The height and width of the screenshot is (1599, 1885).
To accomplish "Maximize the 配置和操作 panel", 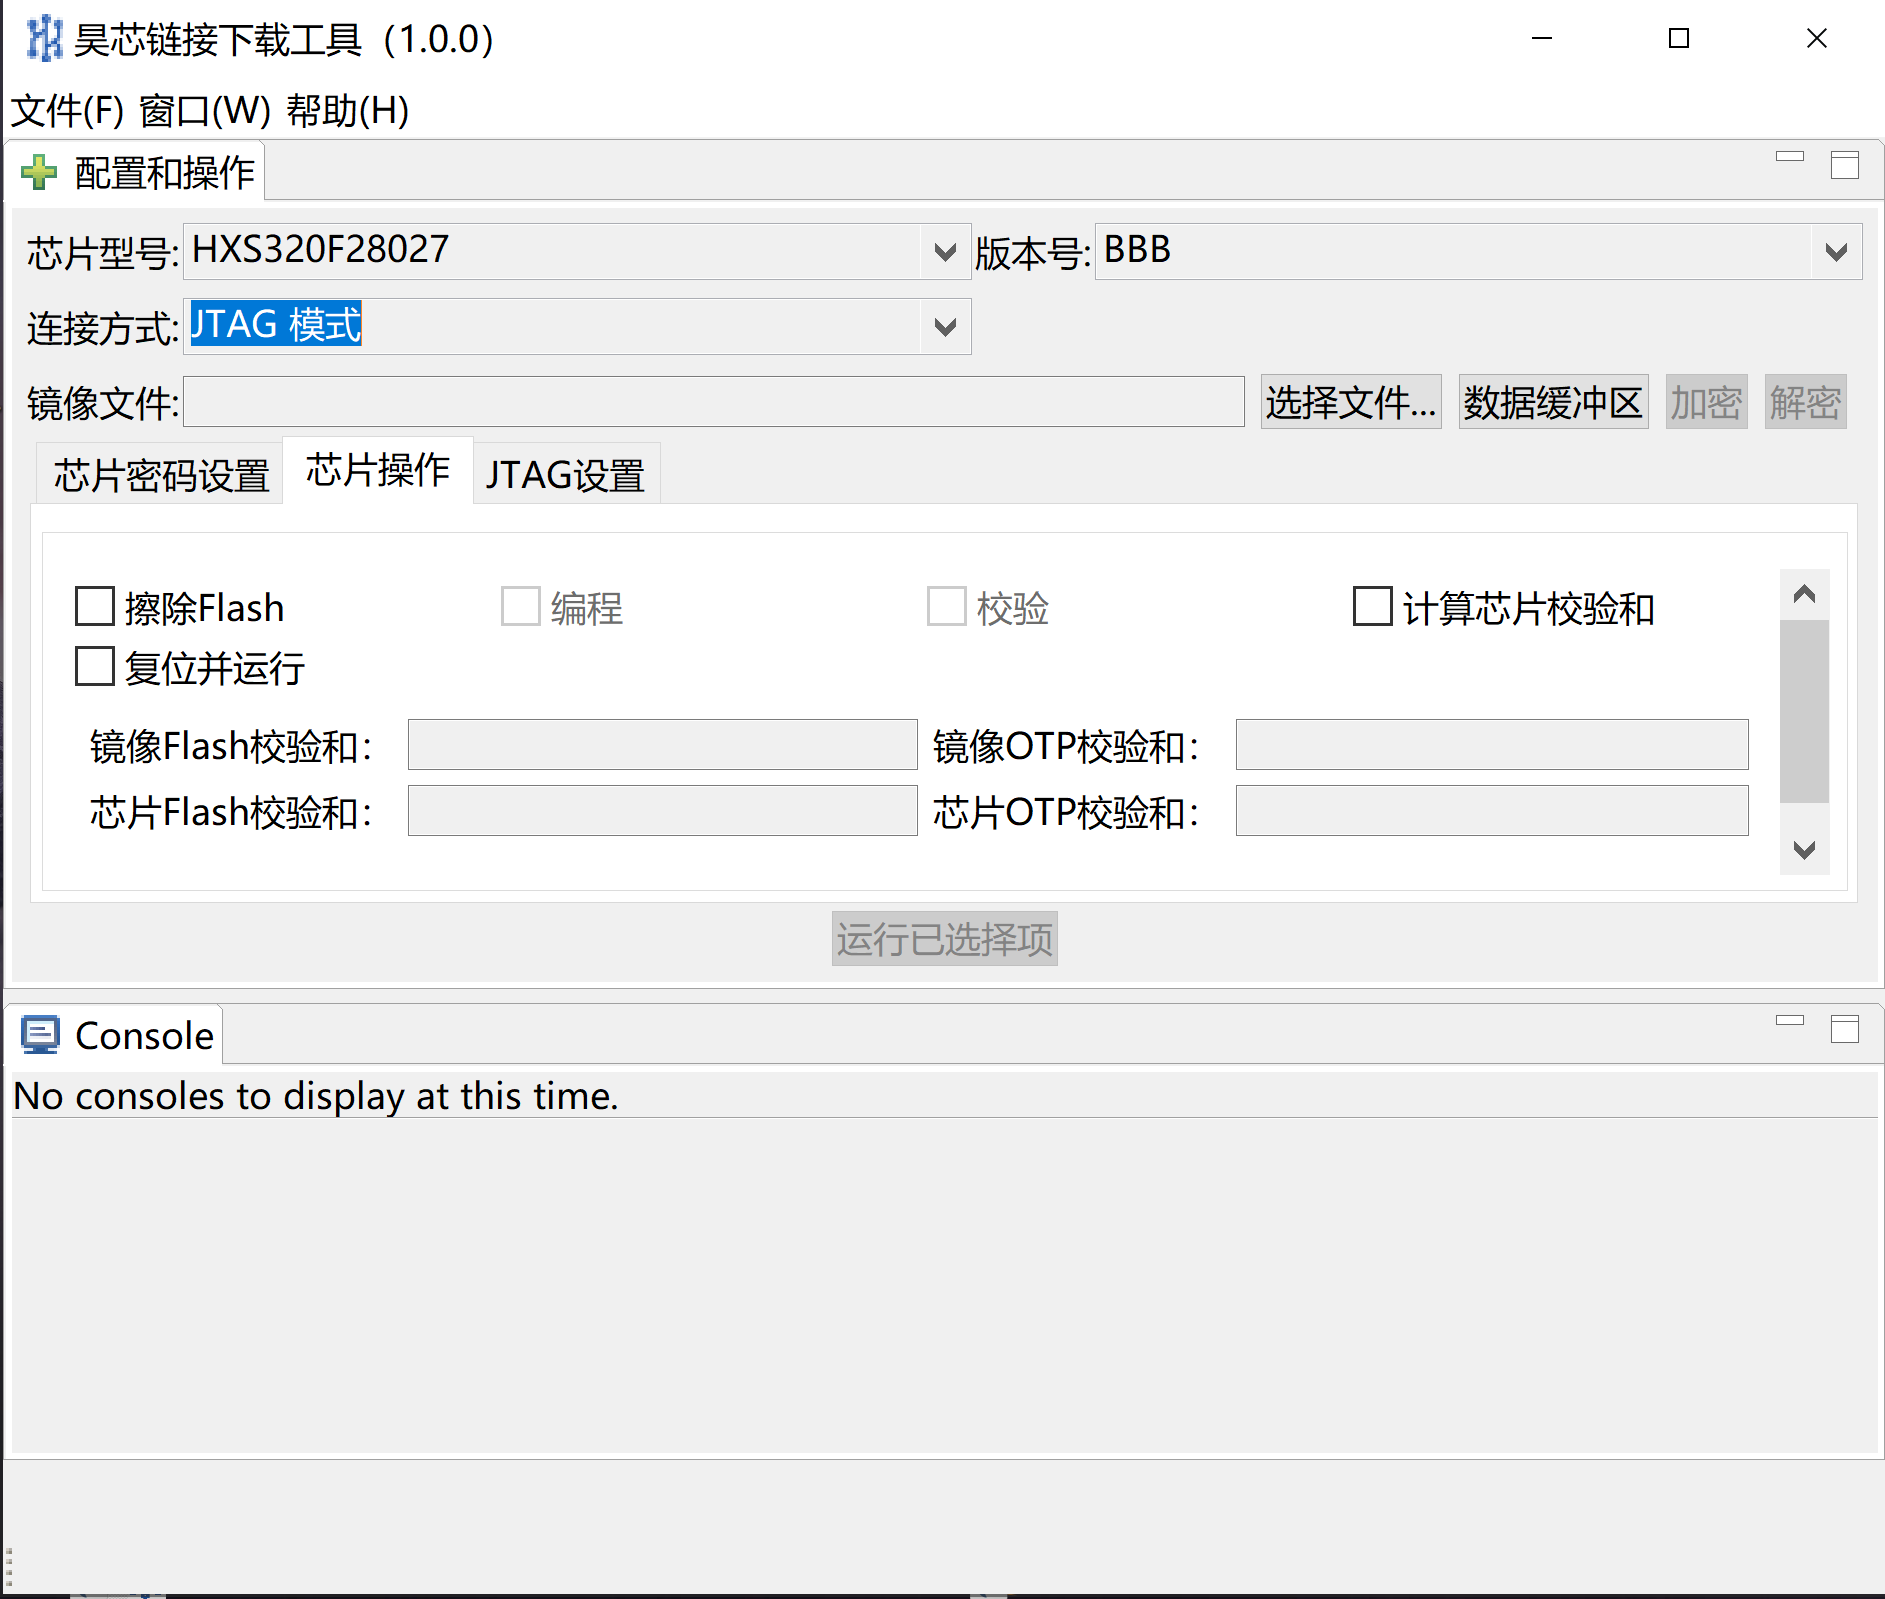I will pos(1845,165).
